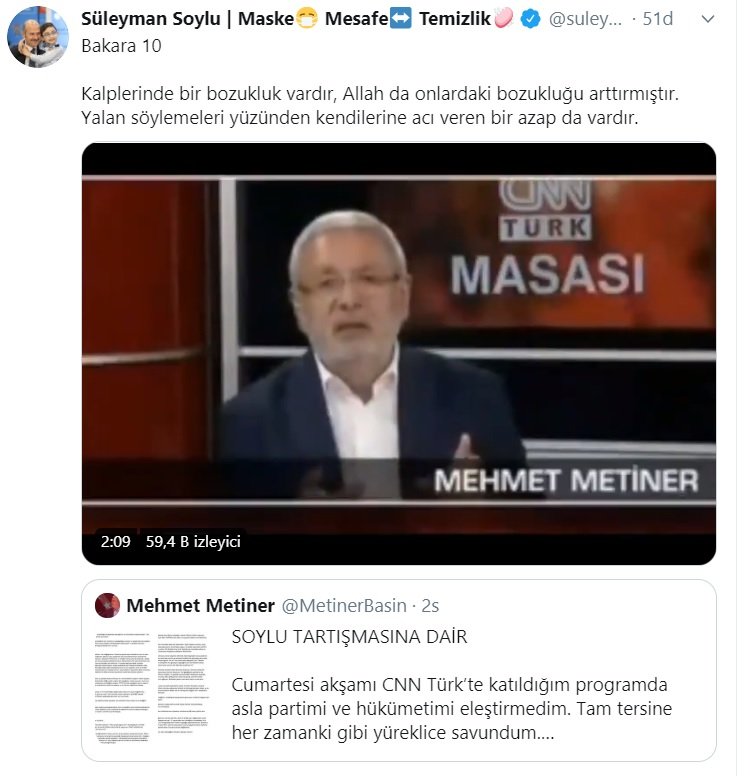Click the @suley... username handle
750x776 pixels.
pos(585,19)
